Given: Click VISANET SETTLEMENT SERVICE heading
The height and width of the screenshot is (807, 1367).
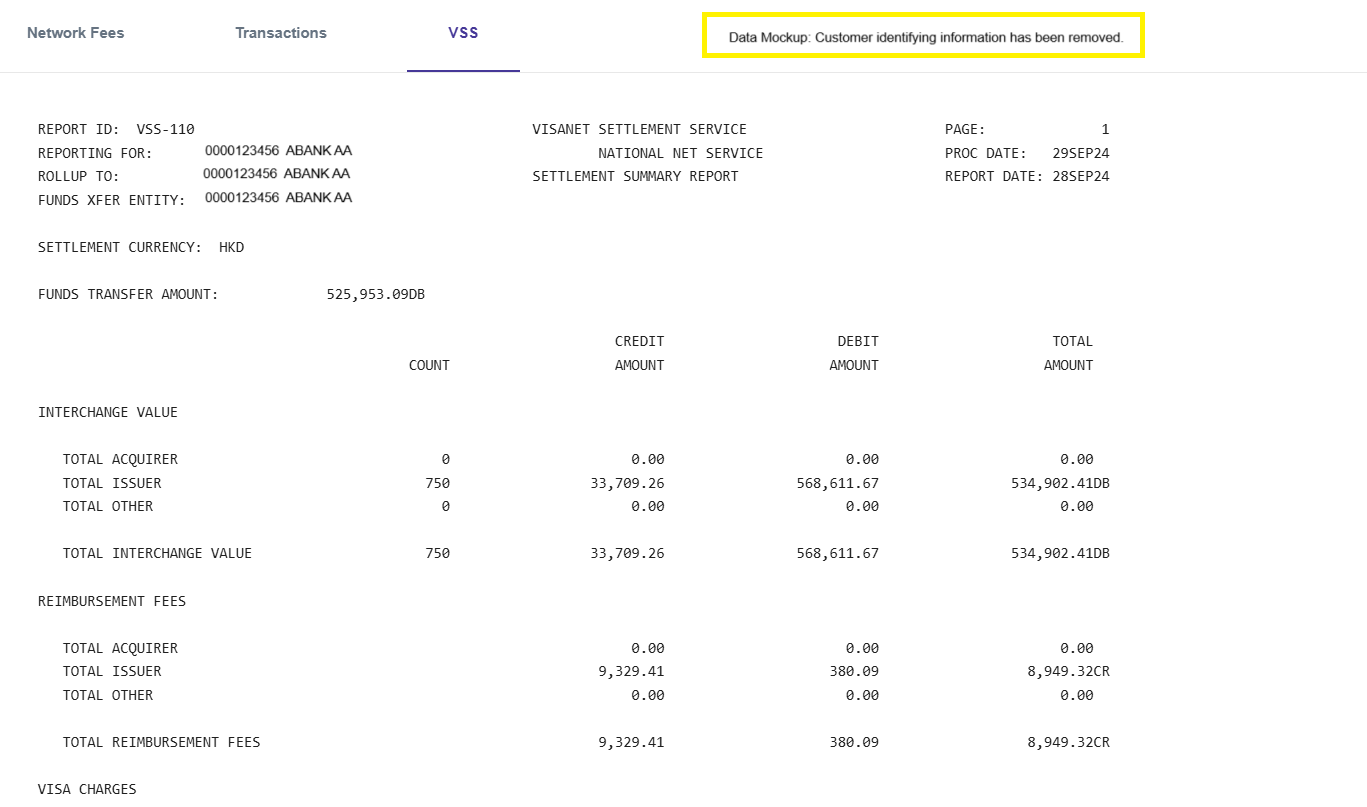Looking at the screenshot, I should (x=639, y=129).
